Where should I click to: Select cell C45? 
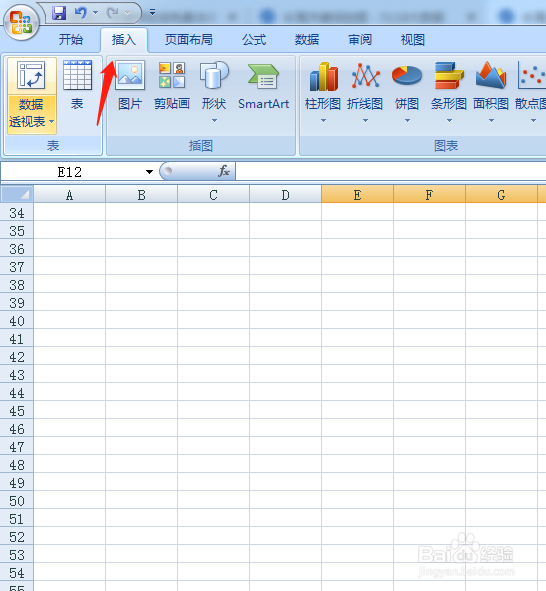(213, 411)
